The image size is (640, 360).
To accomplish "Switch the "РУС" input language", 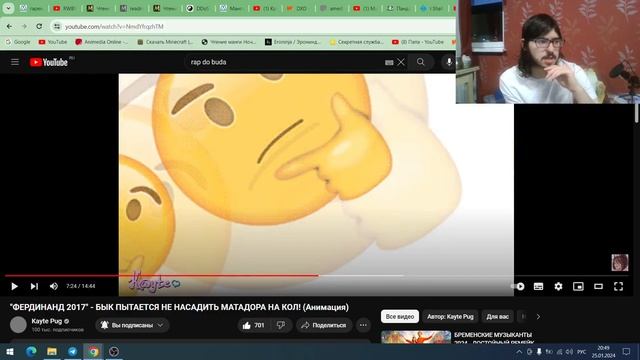I will pos(582,351).
